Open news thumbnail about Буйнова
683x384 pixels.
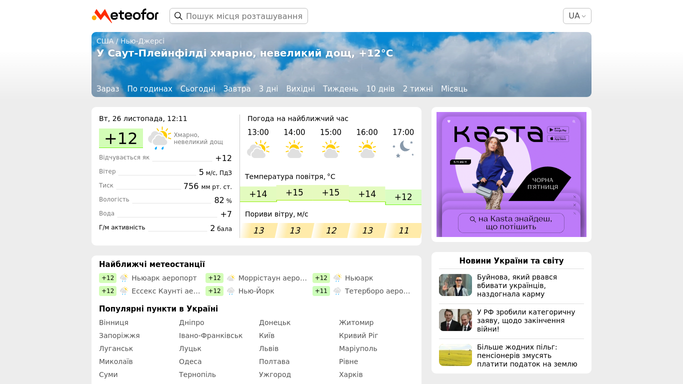pyautogui.click(x=455, y=285)
